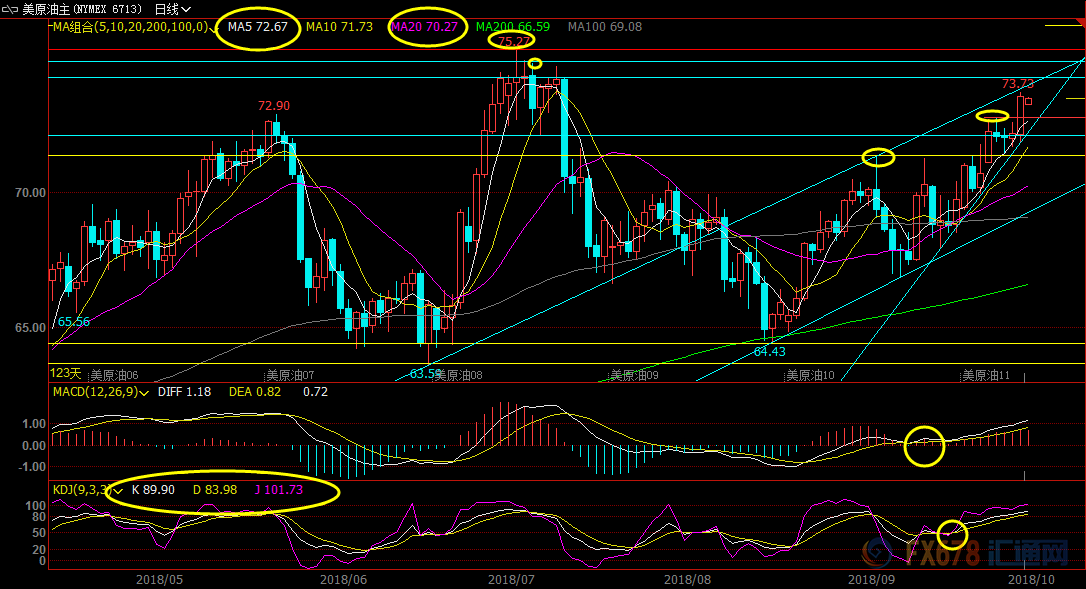
Task: Expand the KDJ(9,3,3) indicator dropdown
Action: click(118, 491)
